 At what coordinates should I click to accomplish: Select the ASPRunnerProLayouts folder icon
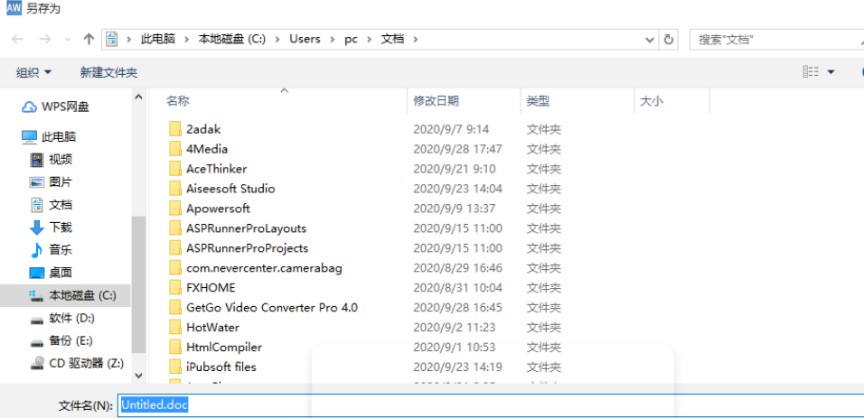tap(175, 228)
